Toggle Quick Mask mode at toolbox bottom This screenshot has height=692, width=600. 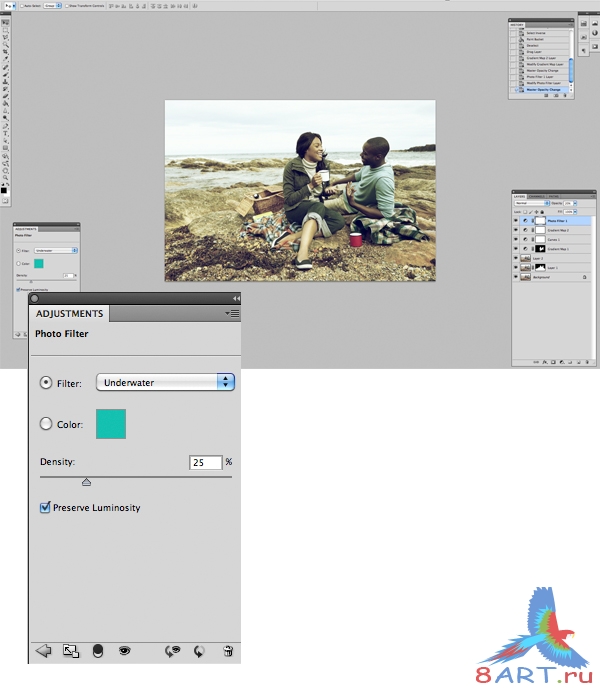5,201
